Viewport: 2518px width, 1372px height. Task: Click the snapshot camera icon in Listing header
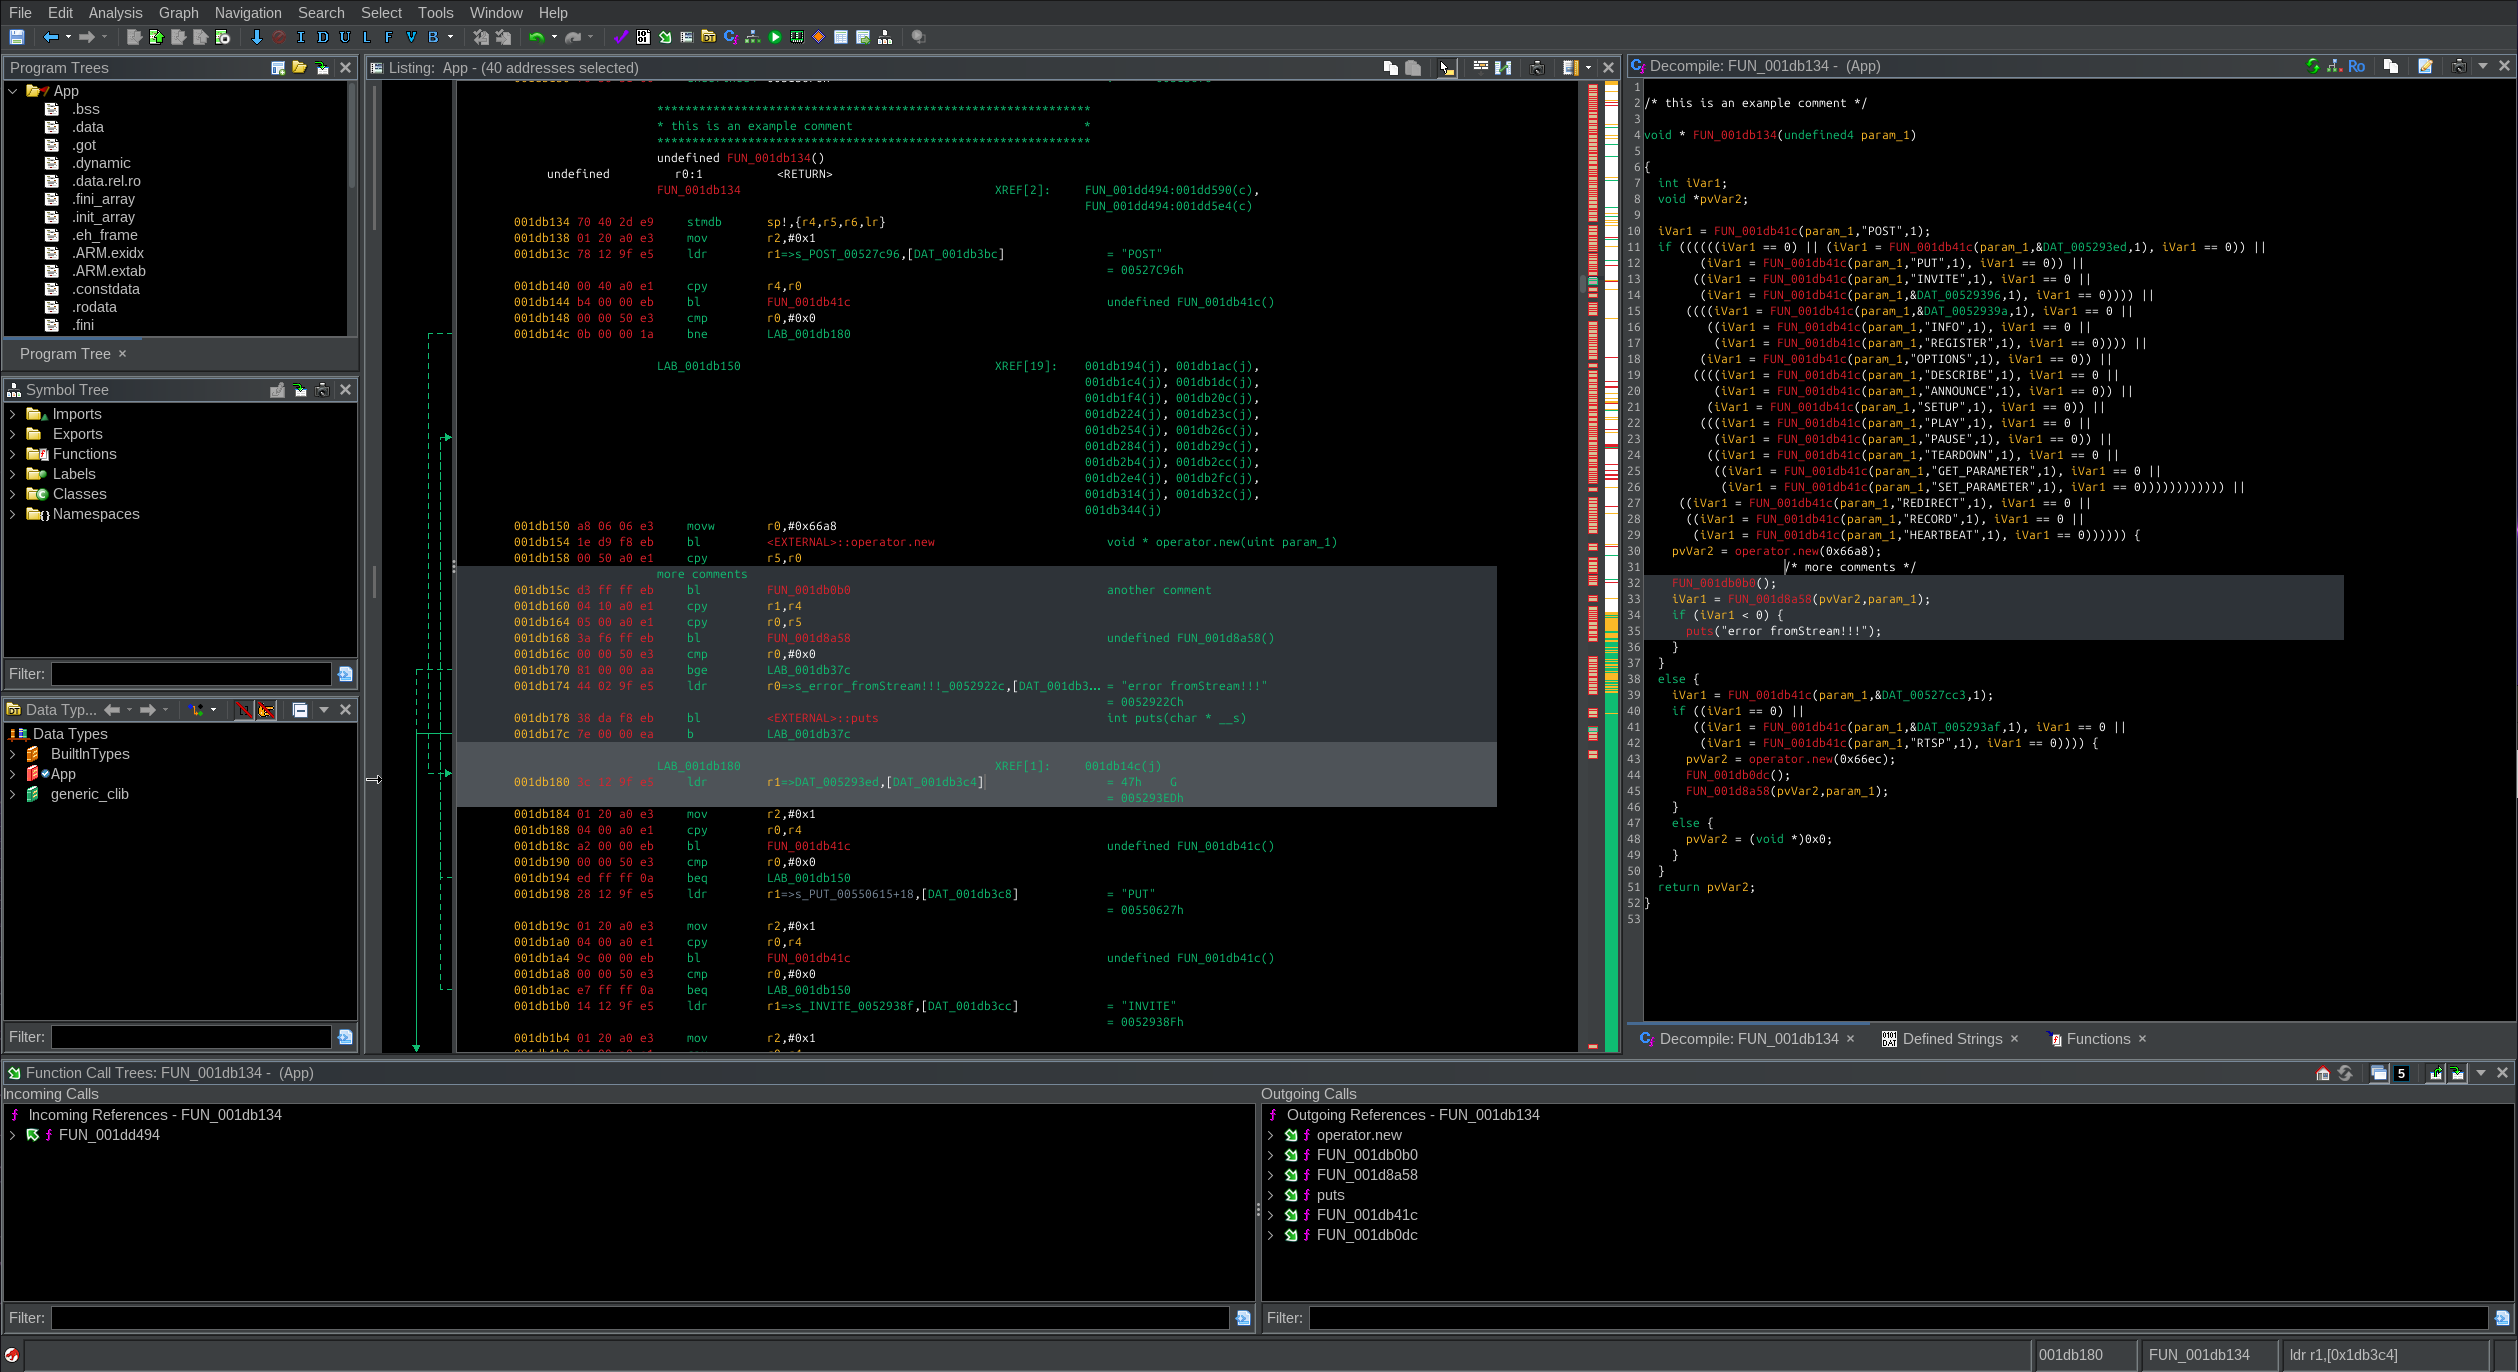coord(1537,68)
